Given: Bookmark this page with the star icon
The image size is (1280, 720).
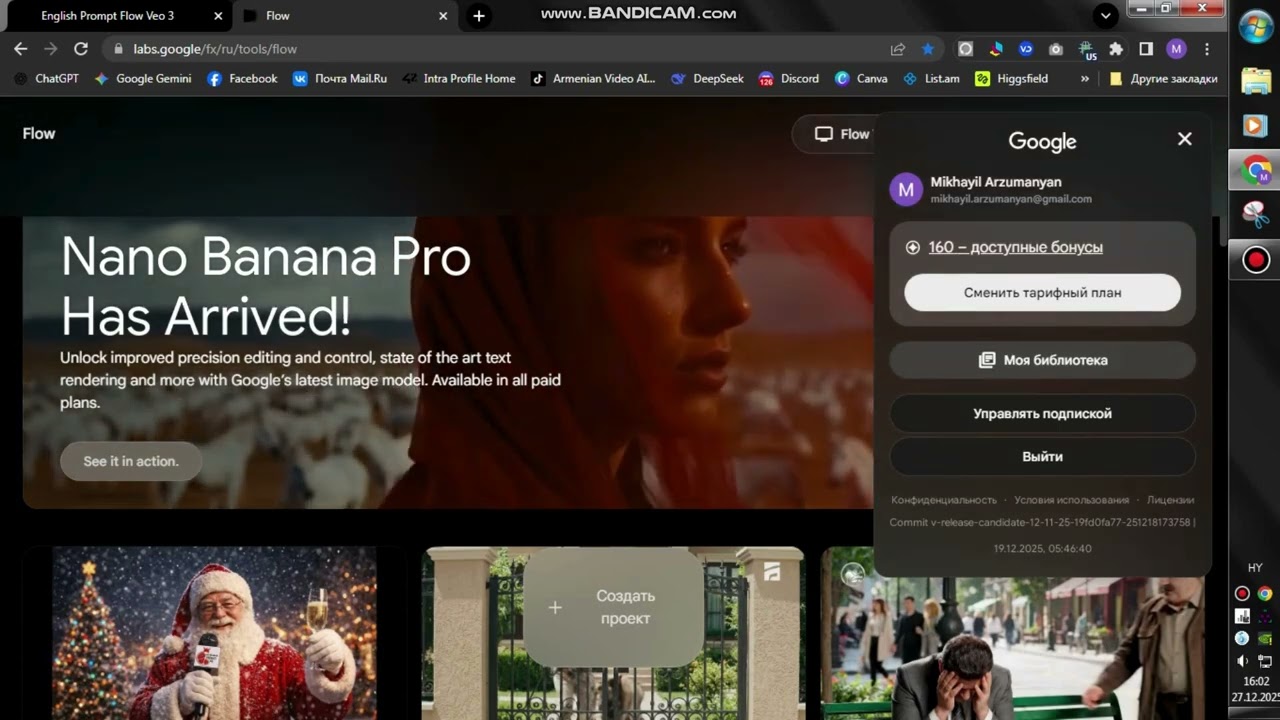Looking at the screenshot, I should 928,49.
